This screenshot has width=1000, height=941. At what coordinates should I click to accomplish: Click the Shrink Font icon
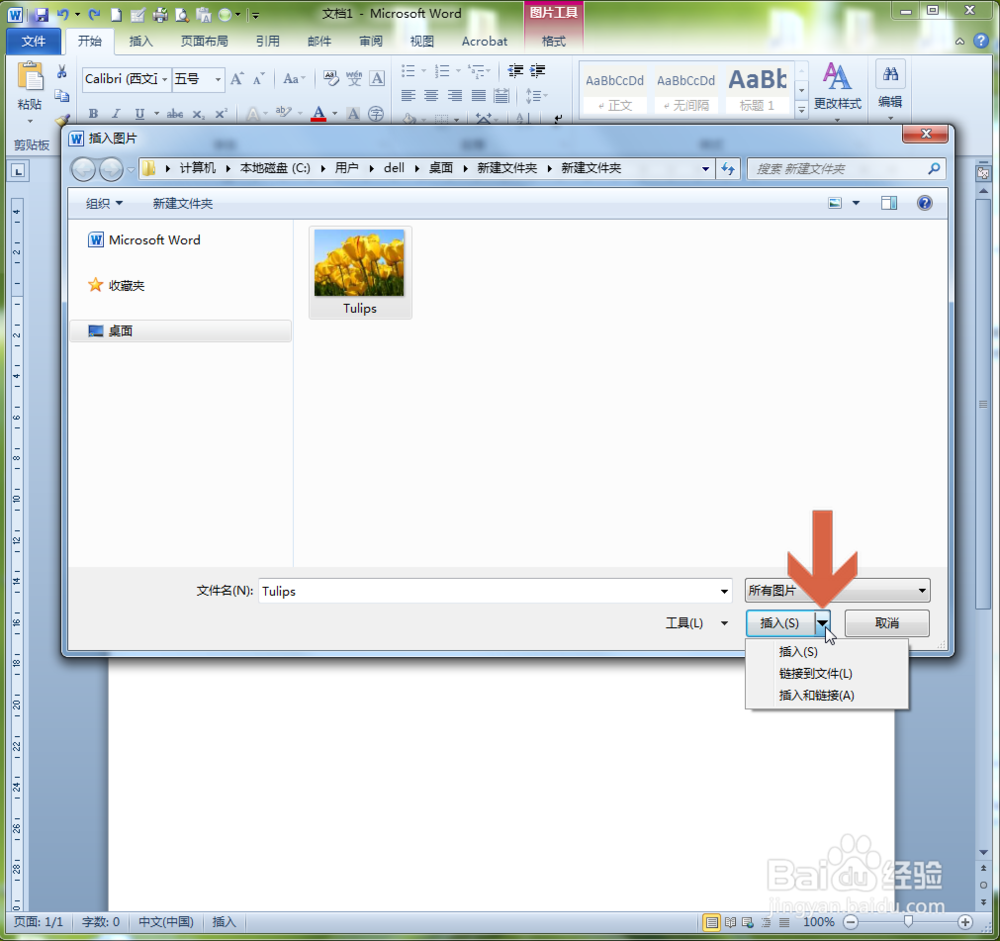258,78
